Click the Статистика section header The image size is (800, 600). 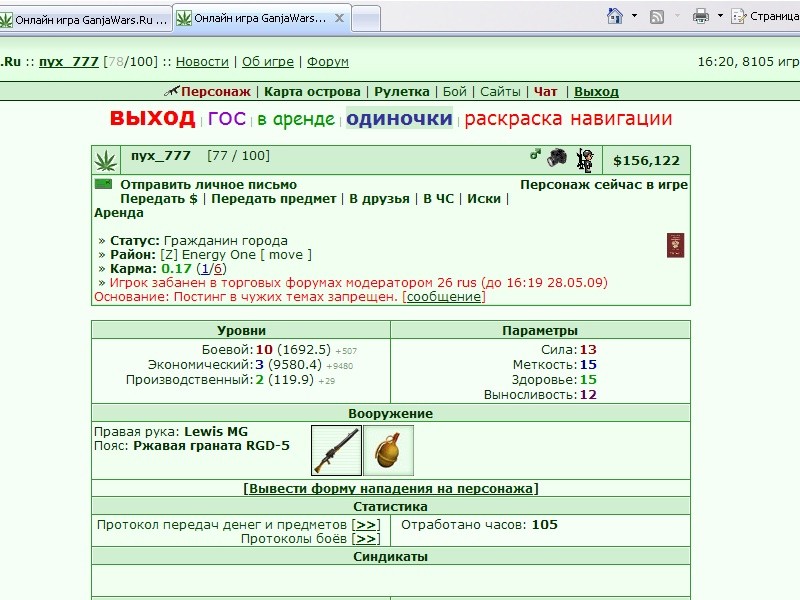(x=391, y=507)
